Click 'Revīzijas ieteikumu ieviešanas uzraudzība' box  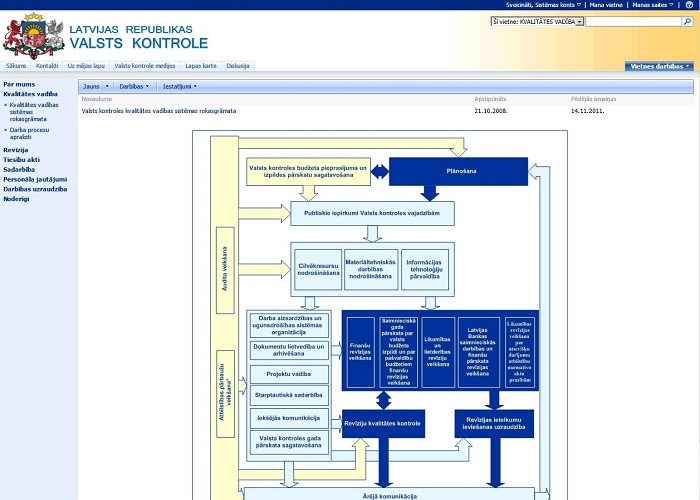click(x=494, y=424)
